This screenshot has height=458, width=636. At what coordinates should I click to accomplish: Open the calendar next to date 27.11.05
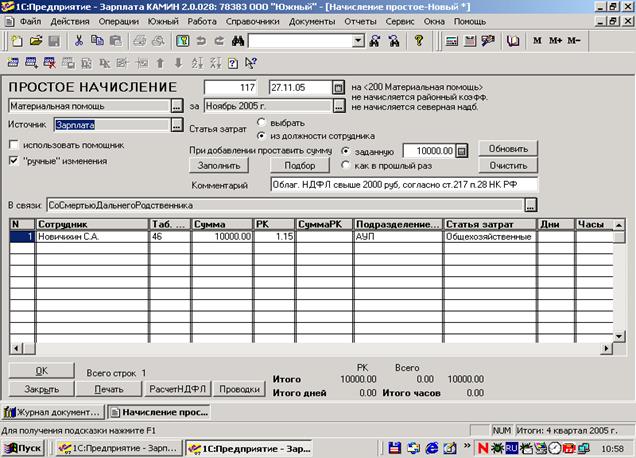(x=338, y=88)
